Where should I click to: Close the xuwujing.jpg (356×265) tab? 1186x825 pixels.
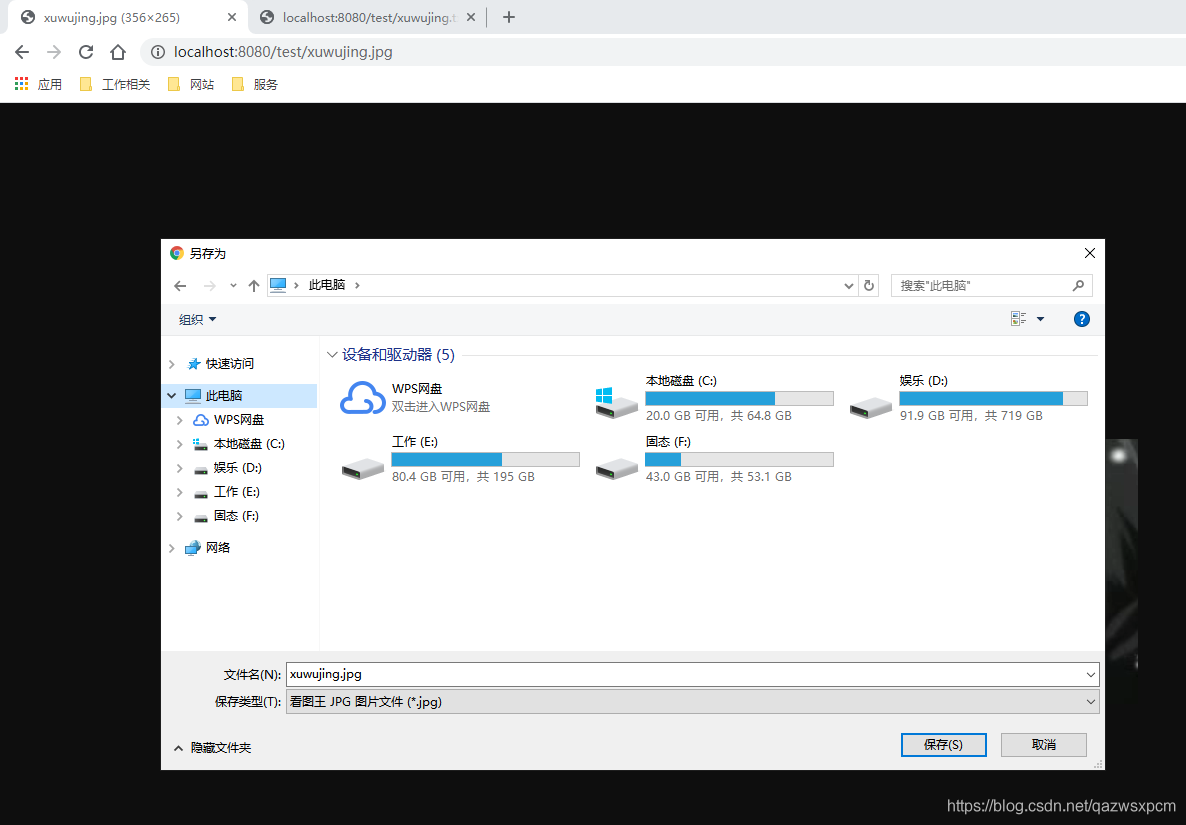pyautogui.click(x=232, y=17)
